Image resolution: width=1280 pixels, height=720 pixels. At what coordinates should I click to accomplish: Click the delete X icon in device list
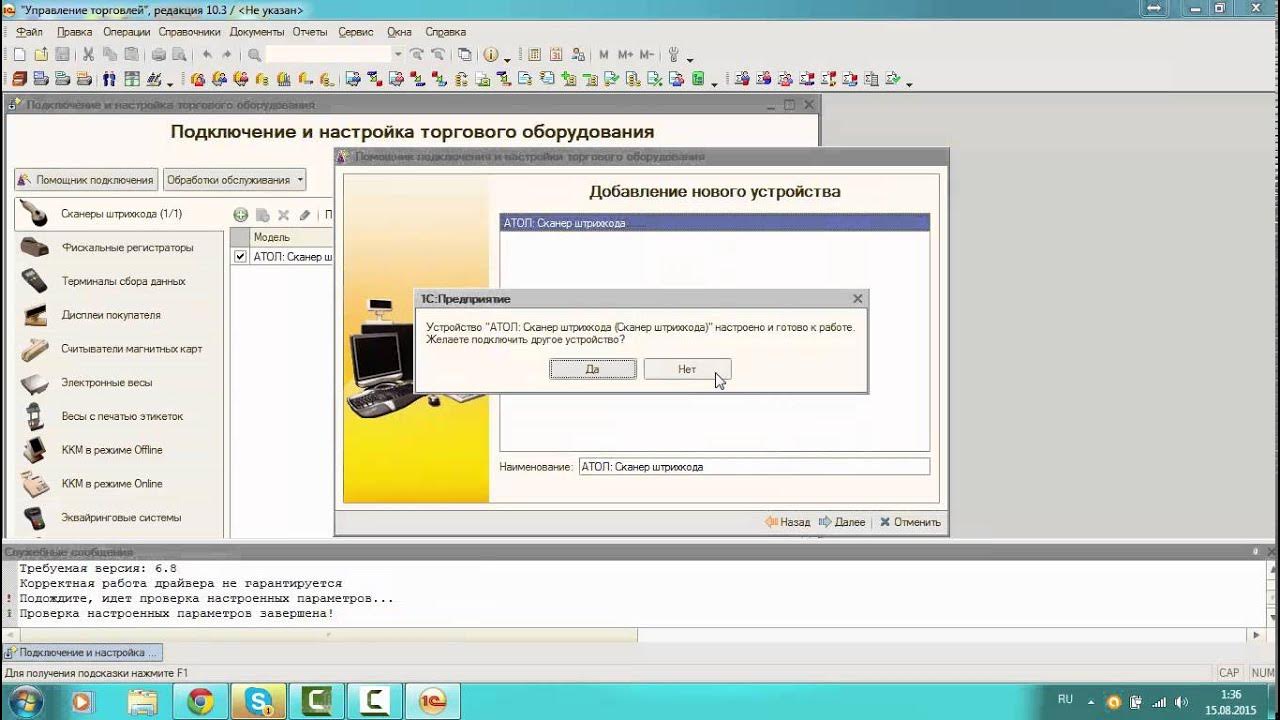point(283,214)
